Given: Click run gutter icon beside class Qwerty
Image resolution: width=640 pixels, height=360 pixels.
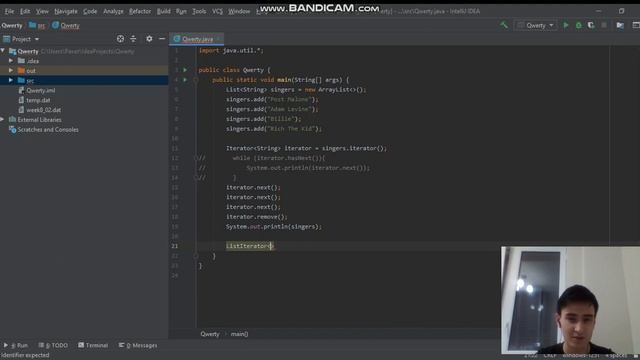Looking at the screenshot, I should click(x=185, y=70).
